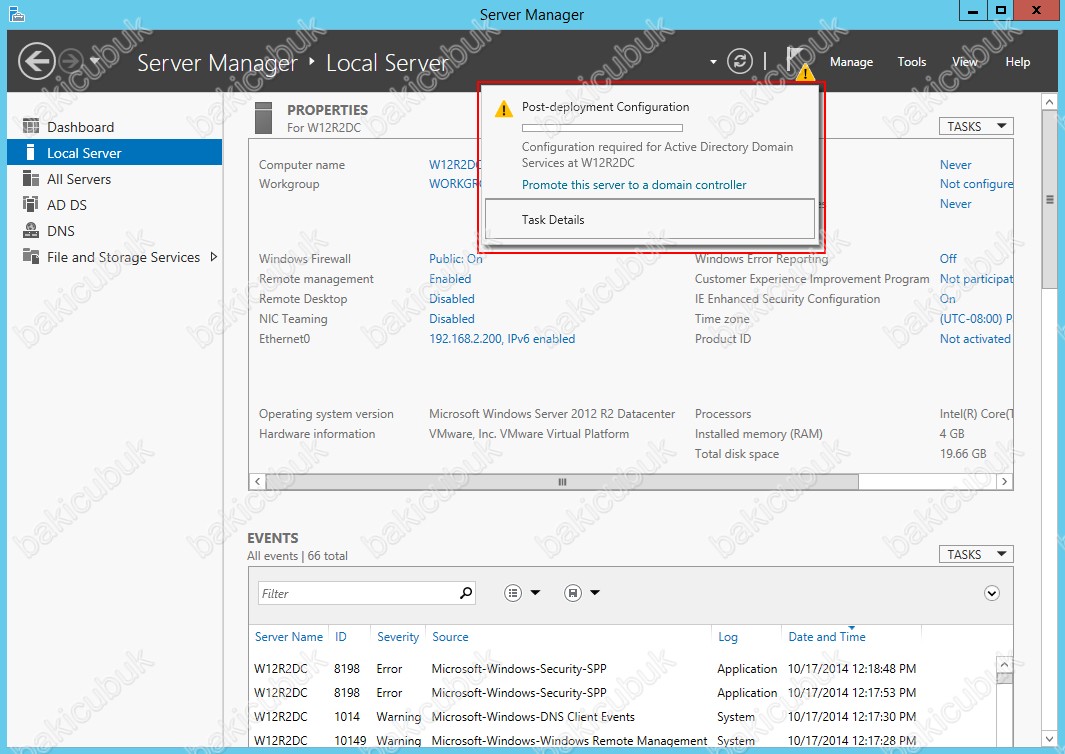The width and height of the screenshot is (1065, 754).
Task: Refresh Server Manager with the refresh icon
Action: pos(740,61)
